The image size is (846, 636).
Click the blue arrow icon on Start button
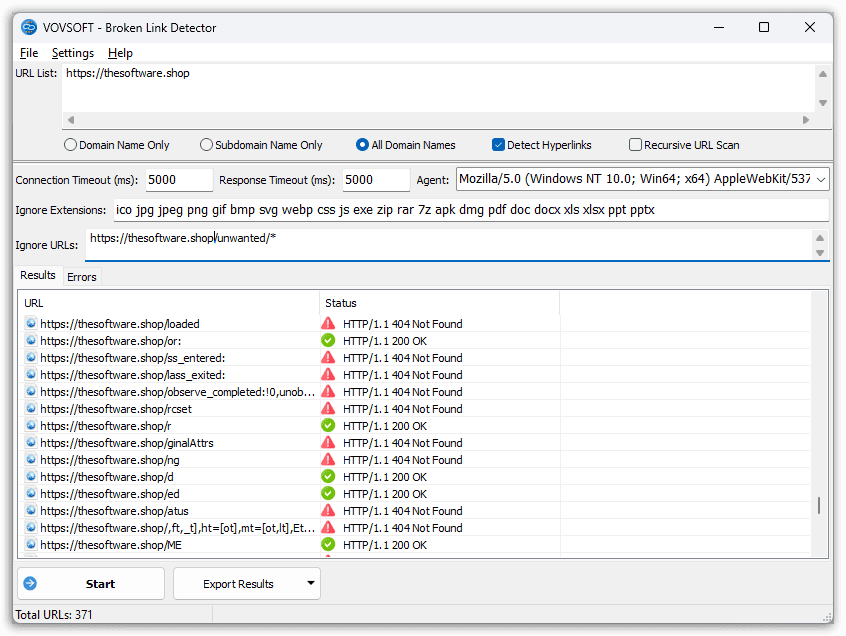30,583
